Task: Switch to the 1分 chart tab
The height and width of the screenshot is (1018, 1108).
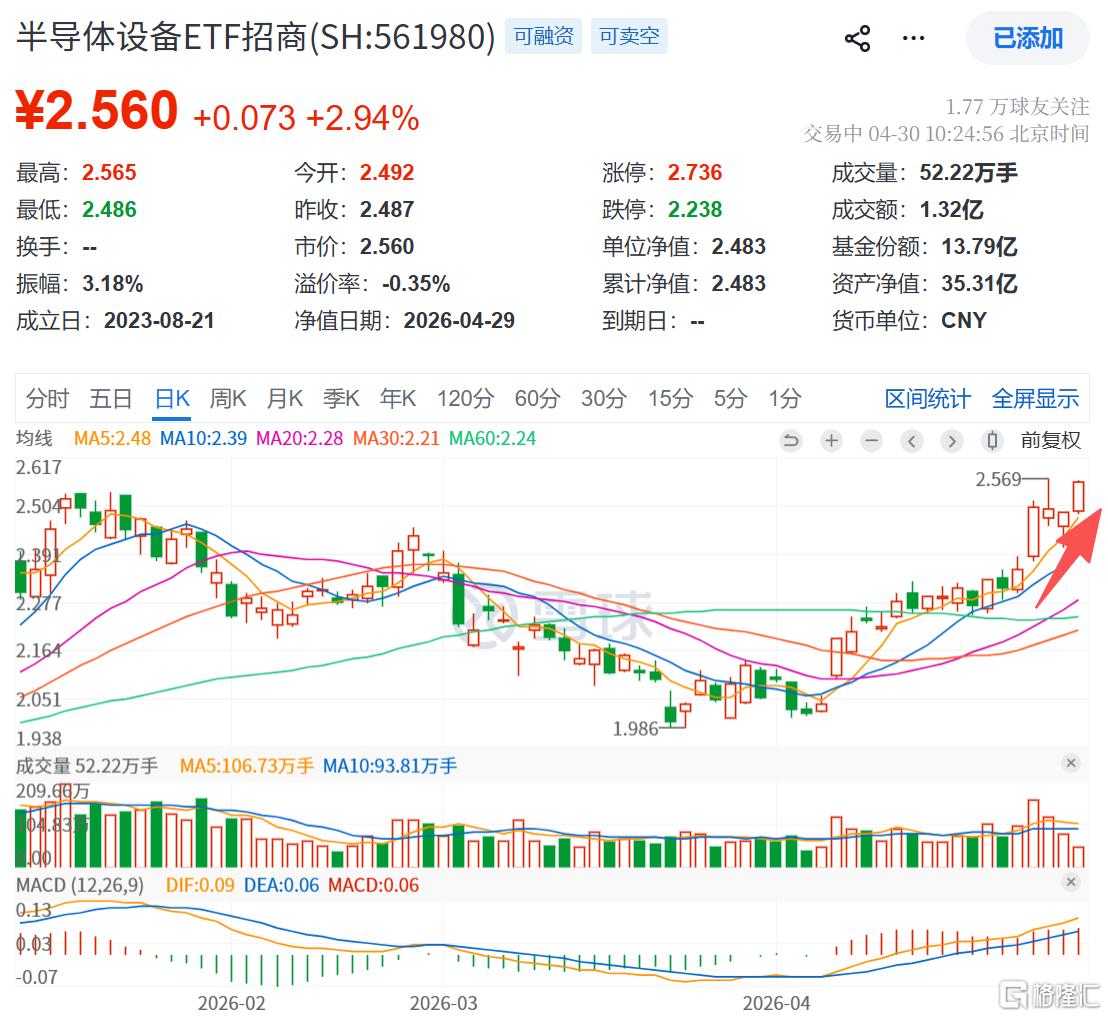Action: [785, 398]
